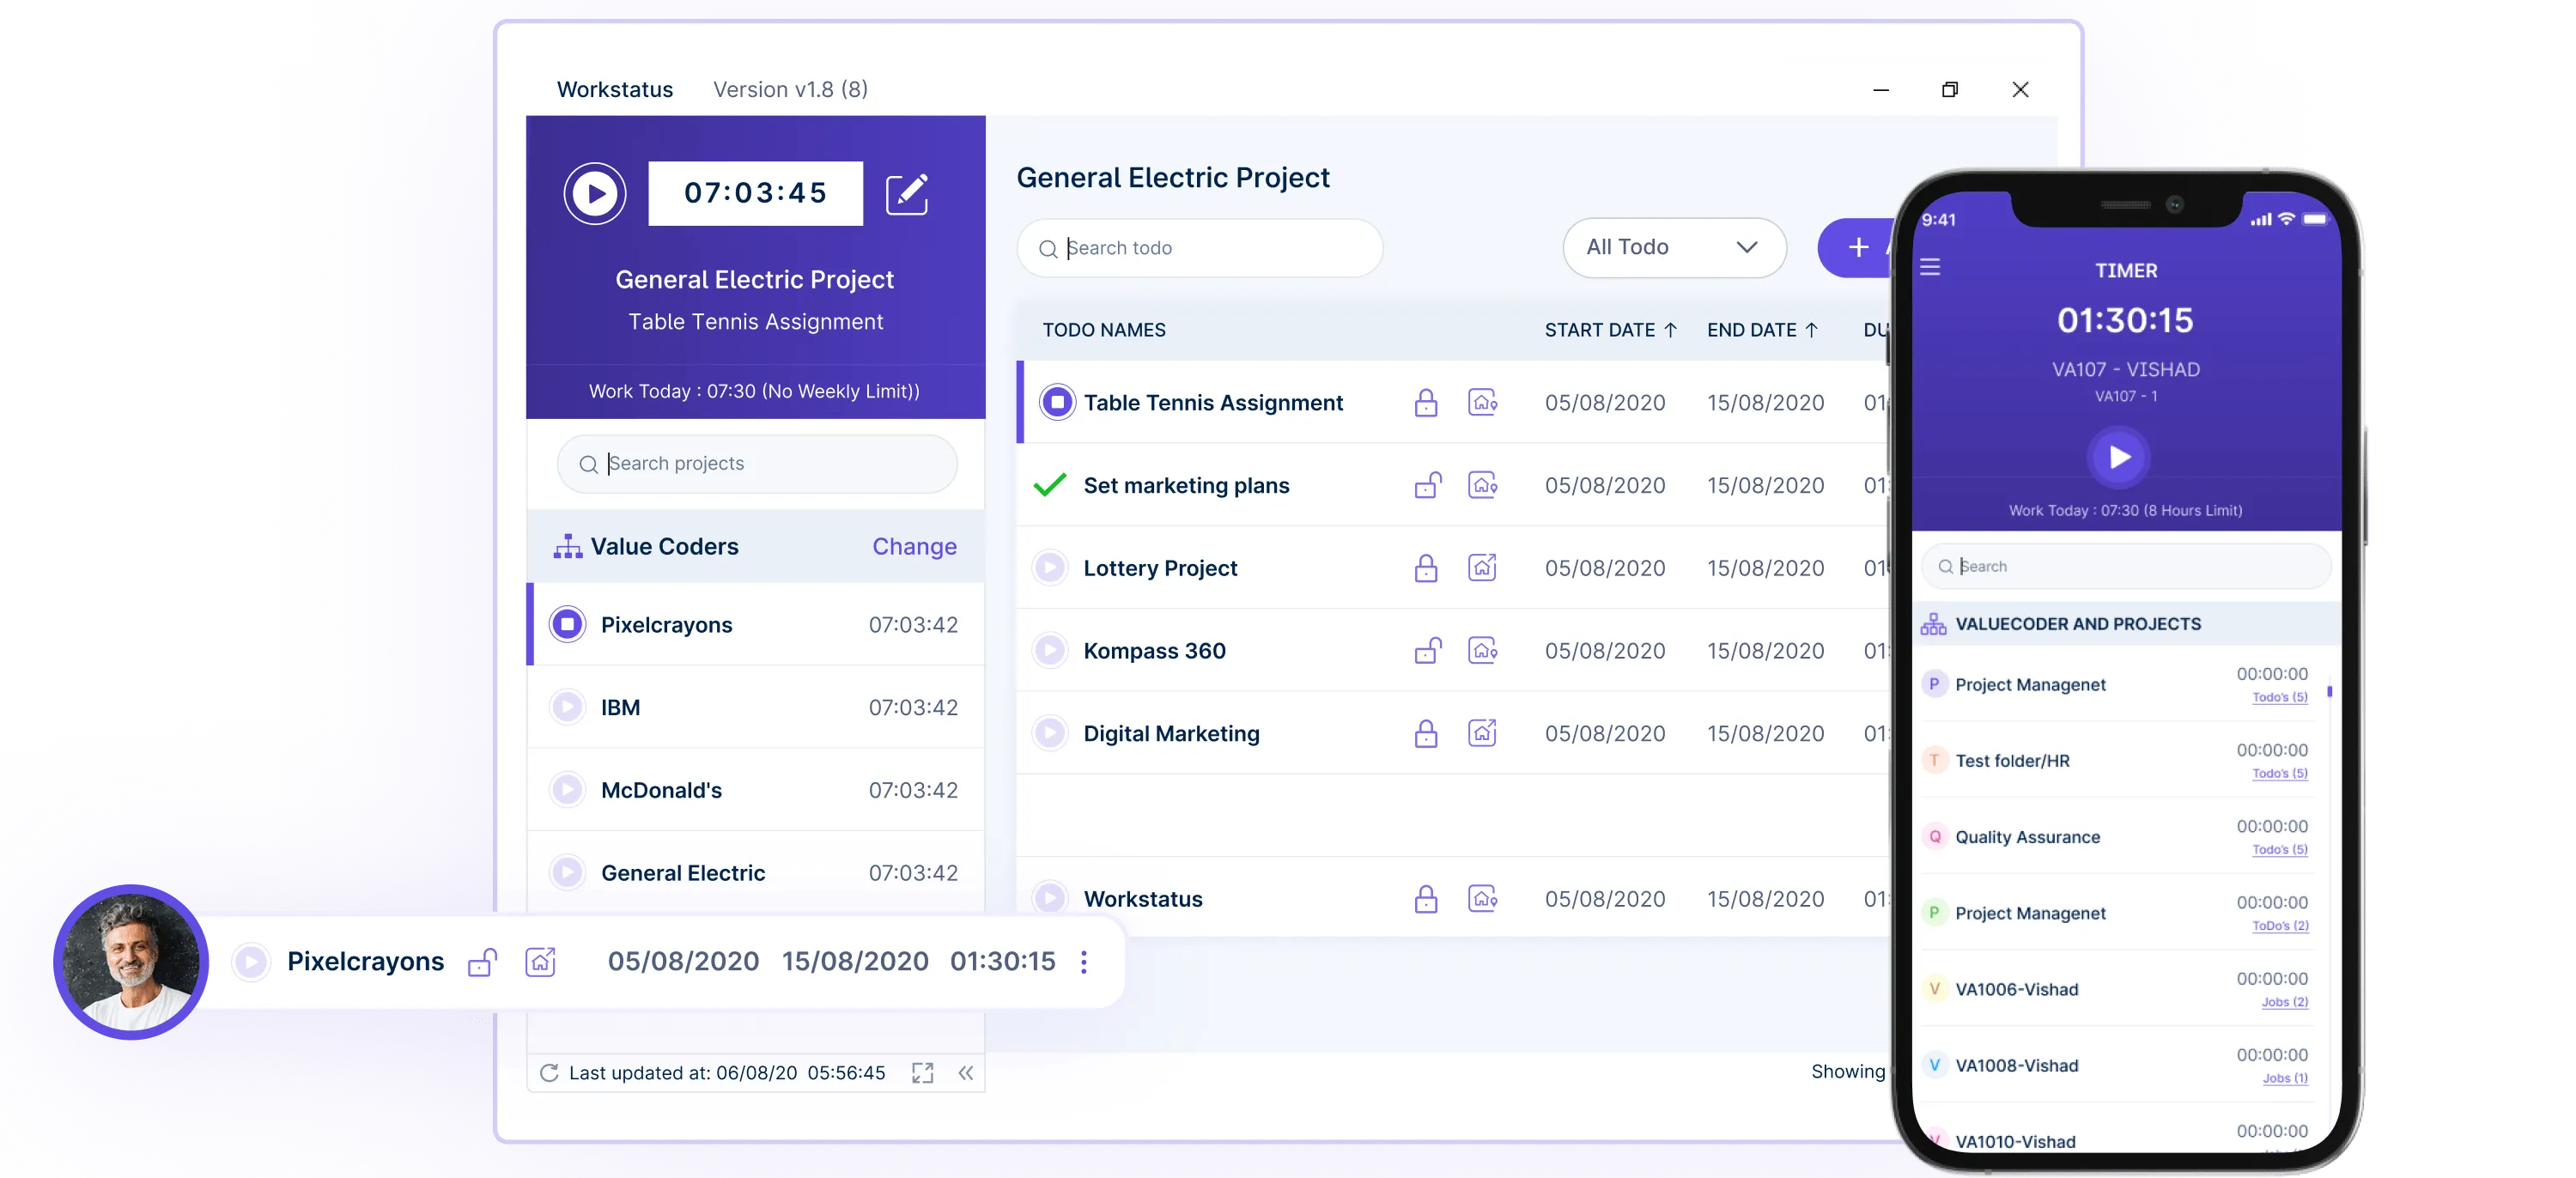2576x1178 pixels.
Task: Open Jobs (2) link for VA1006-Vishad
Action: tap(2285, 1002)
